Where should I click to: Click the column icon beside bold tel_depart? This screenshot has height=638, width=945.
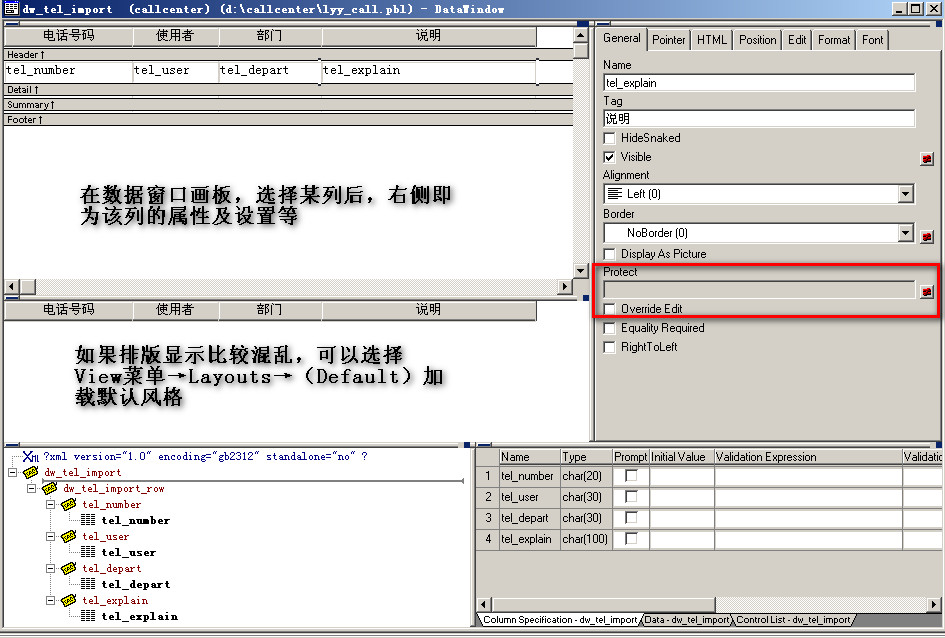coord(88,584)
